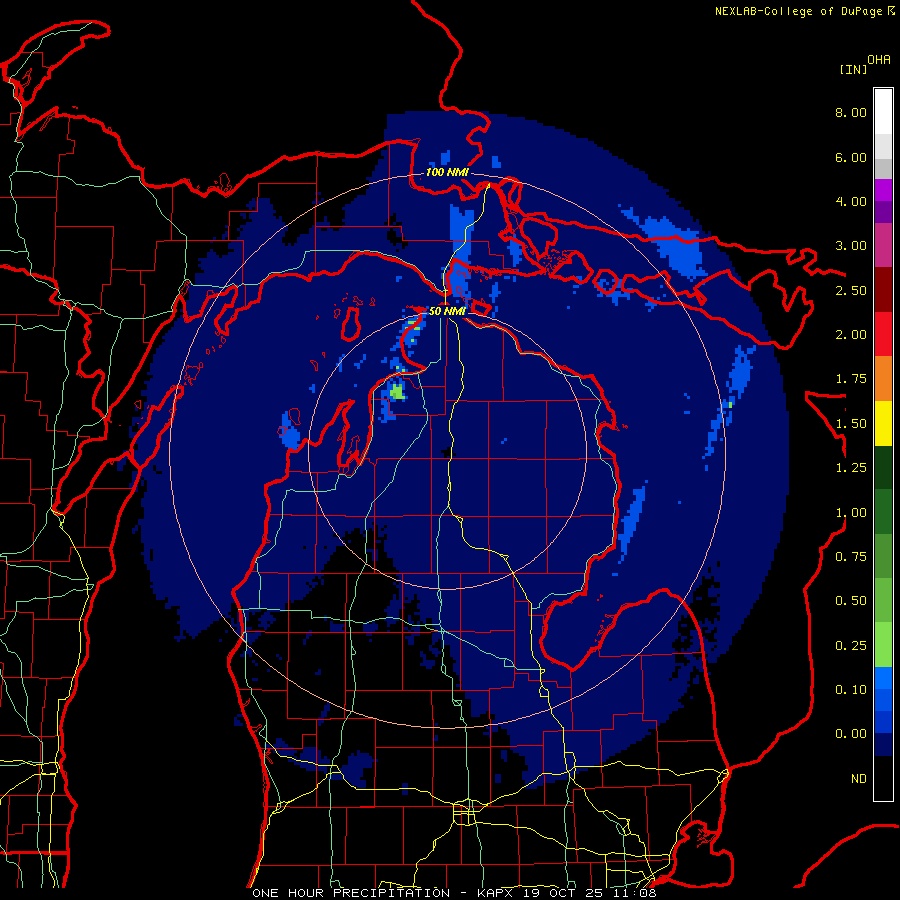Click the 8.00 legend value

[851, 112]
